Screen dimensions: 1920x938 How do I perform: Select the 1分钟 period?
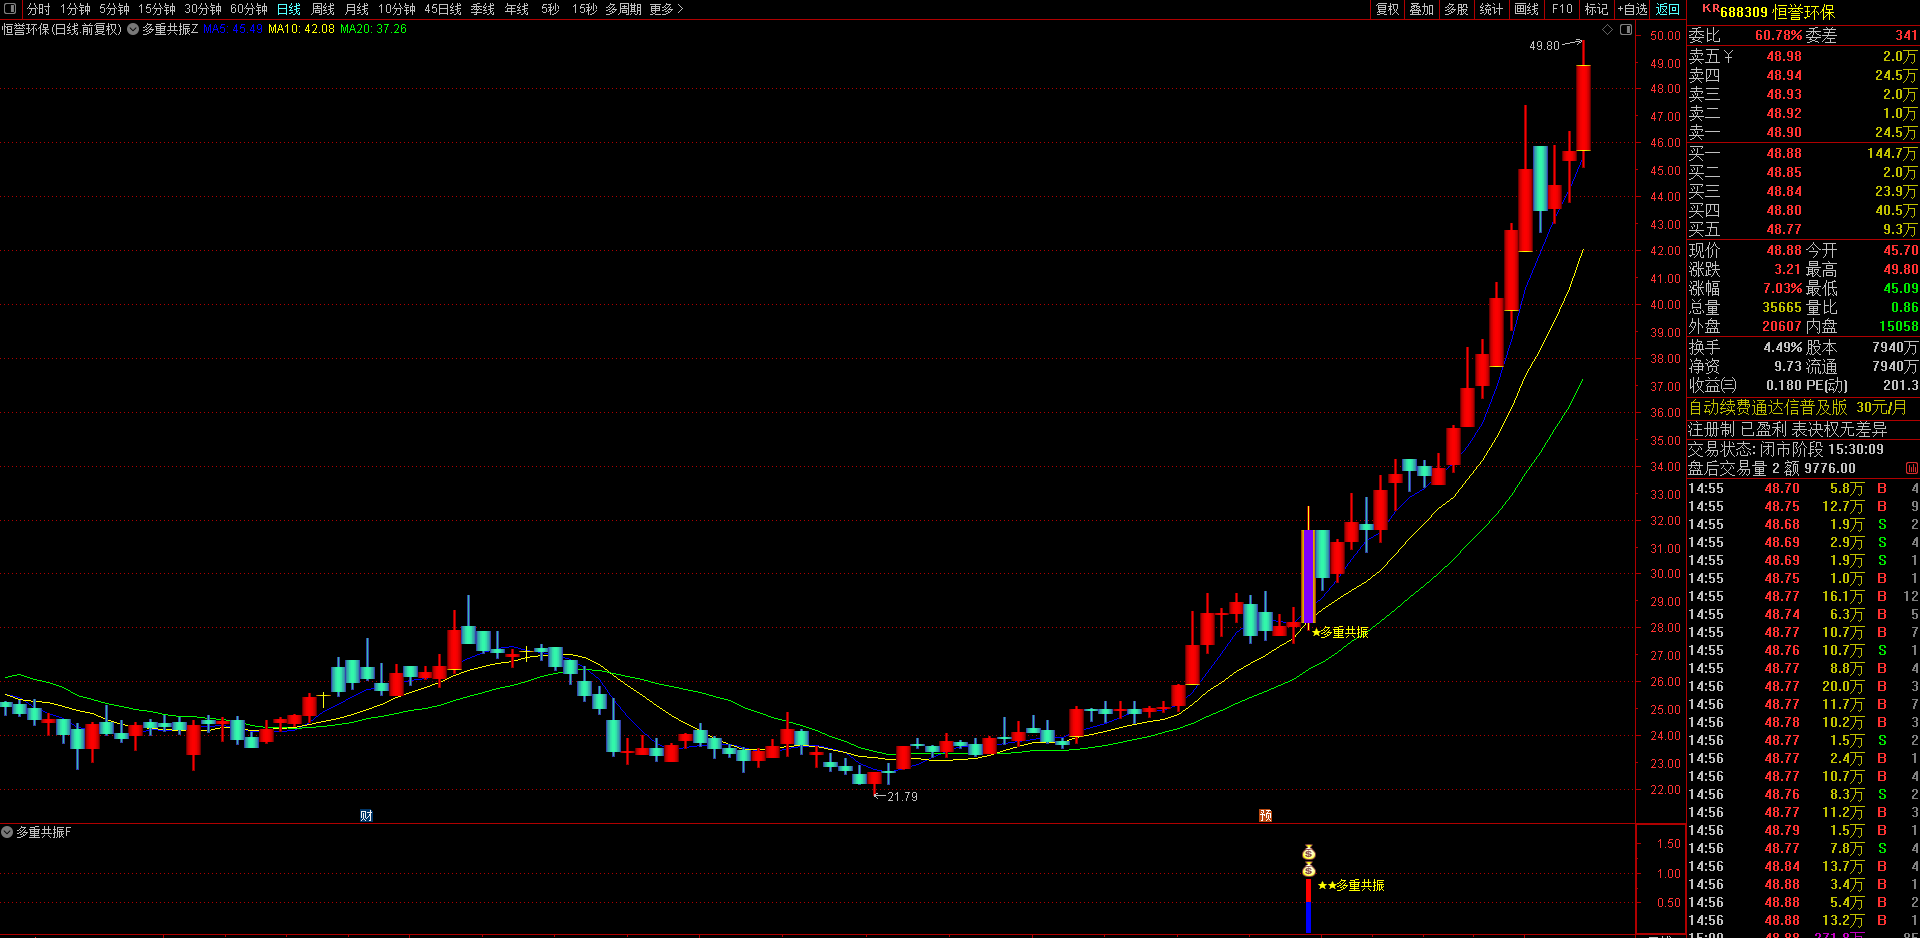[75, 9]
